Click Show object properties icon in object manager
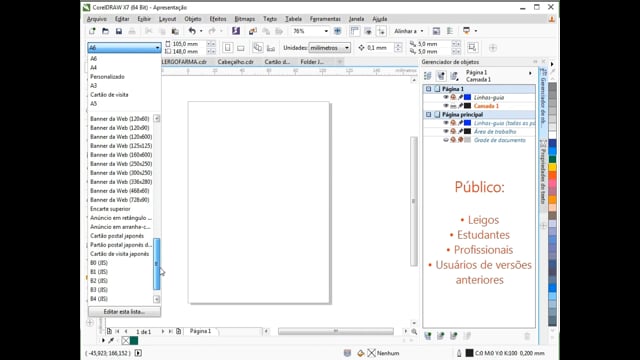 427,76
